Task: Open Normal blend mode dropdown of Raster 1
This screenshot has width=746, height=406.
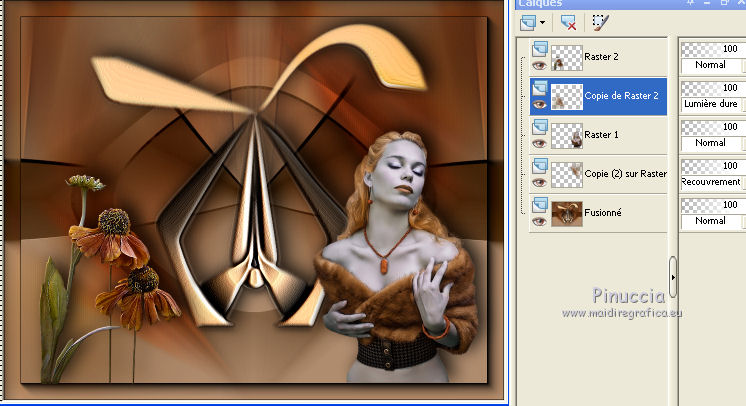Action: pos(712,143)
